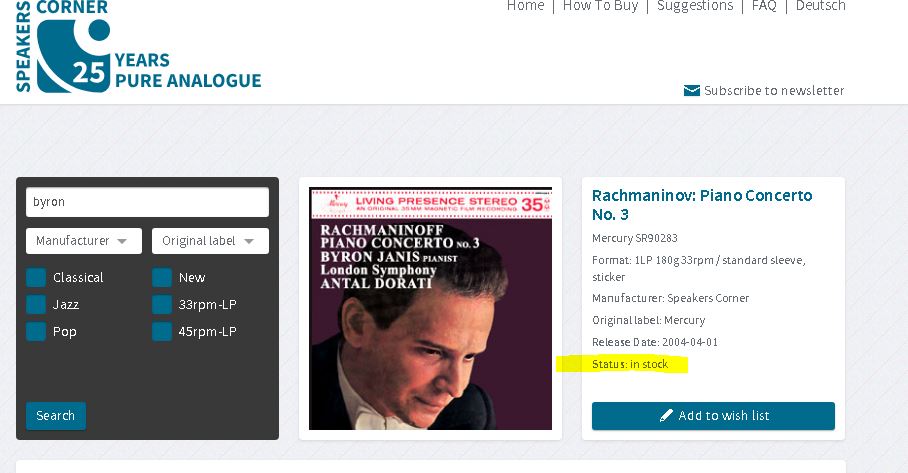Image resolution: width=908 pixels, height=473 pixels.
Task: Click the pencil icon on wish list button
Action: [667, 415]
